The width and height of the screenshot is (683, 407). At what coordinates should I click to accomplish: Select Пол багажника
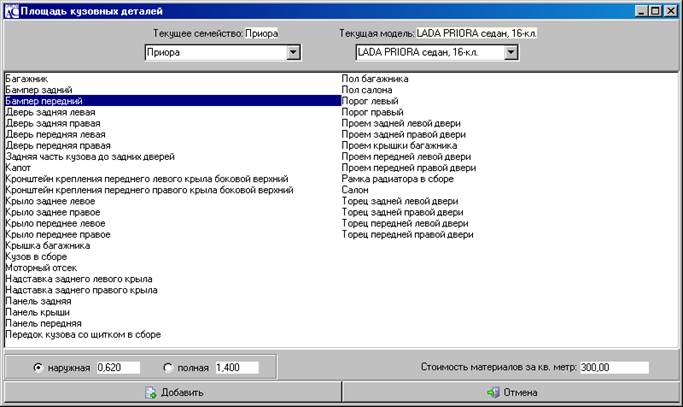[x=375, y=79]
